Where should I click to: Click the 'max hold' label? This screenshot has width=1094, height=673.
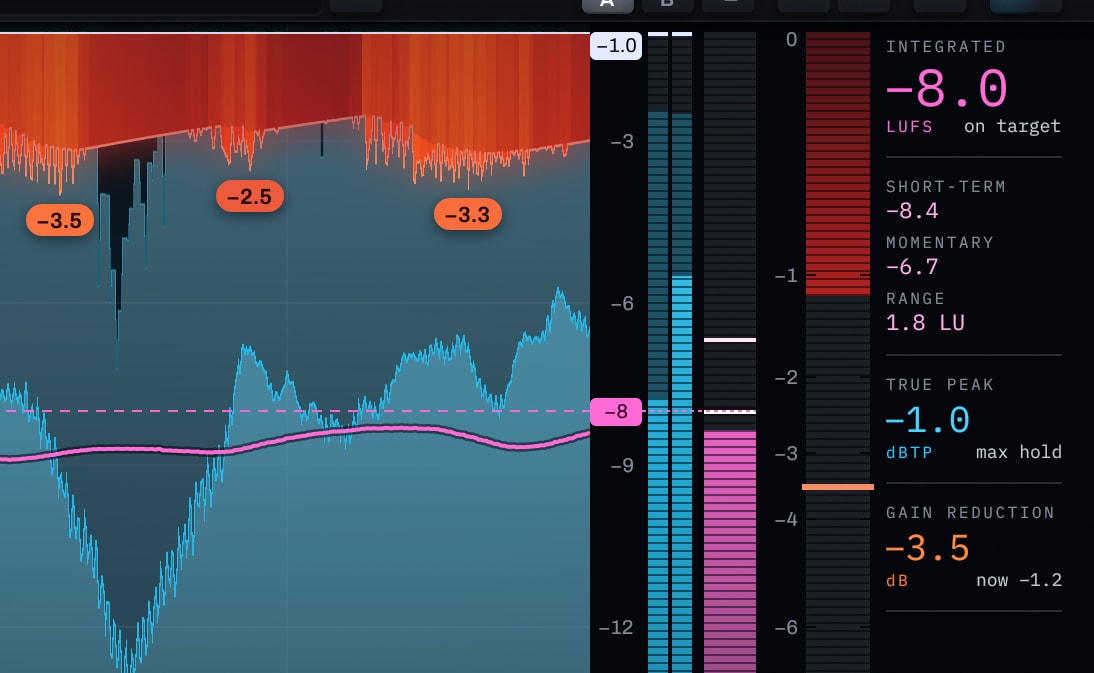pos(1019,453)
